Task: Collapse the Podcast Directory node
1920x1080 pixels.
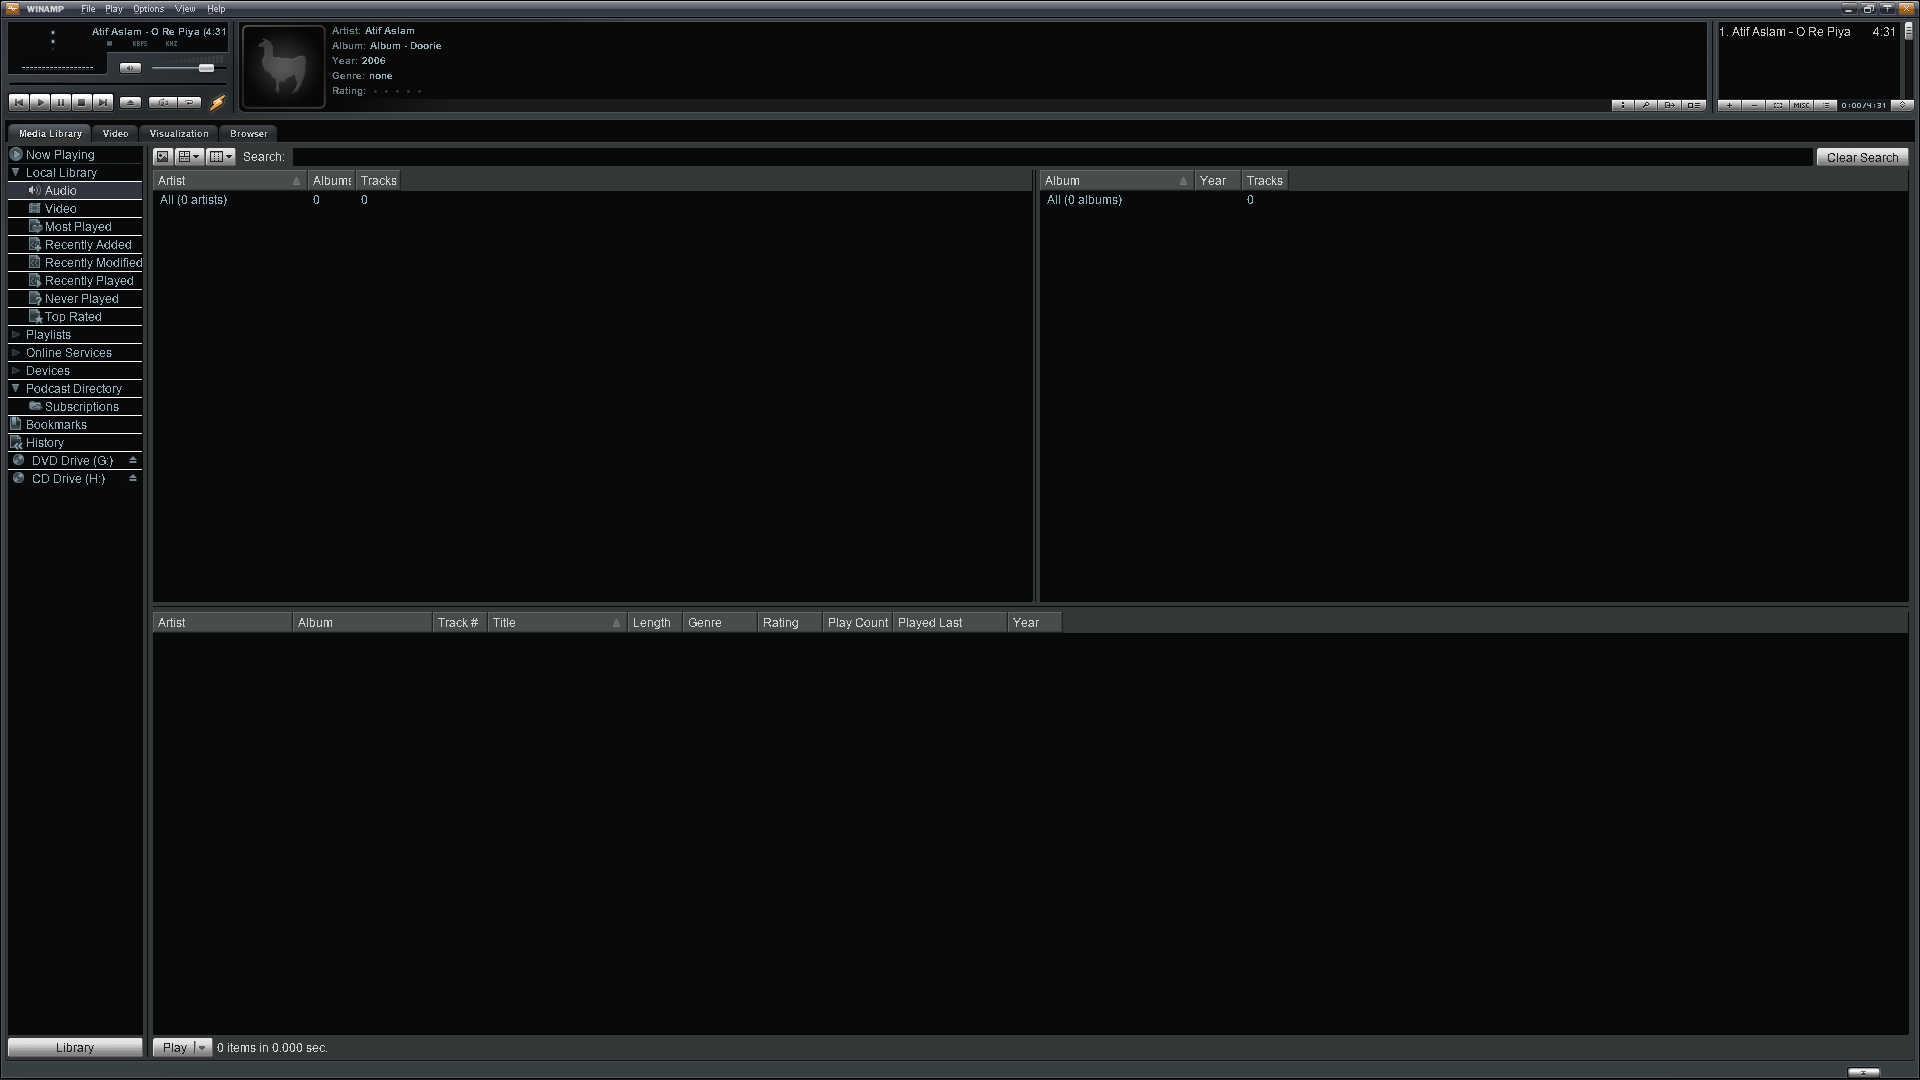Action: (16, 388)
